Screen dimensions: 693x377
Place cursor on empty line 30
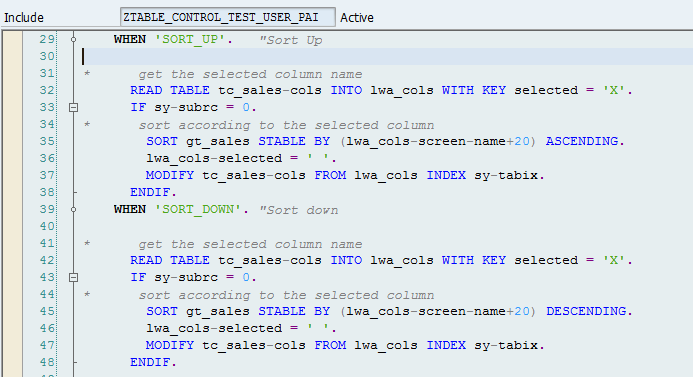[x=387, y=57]
